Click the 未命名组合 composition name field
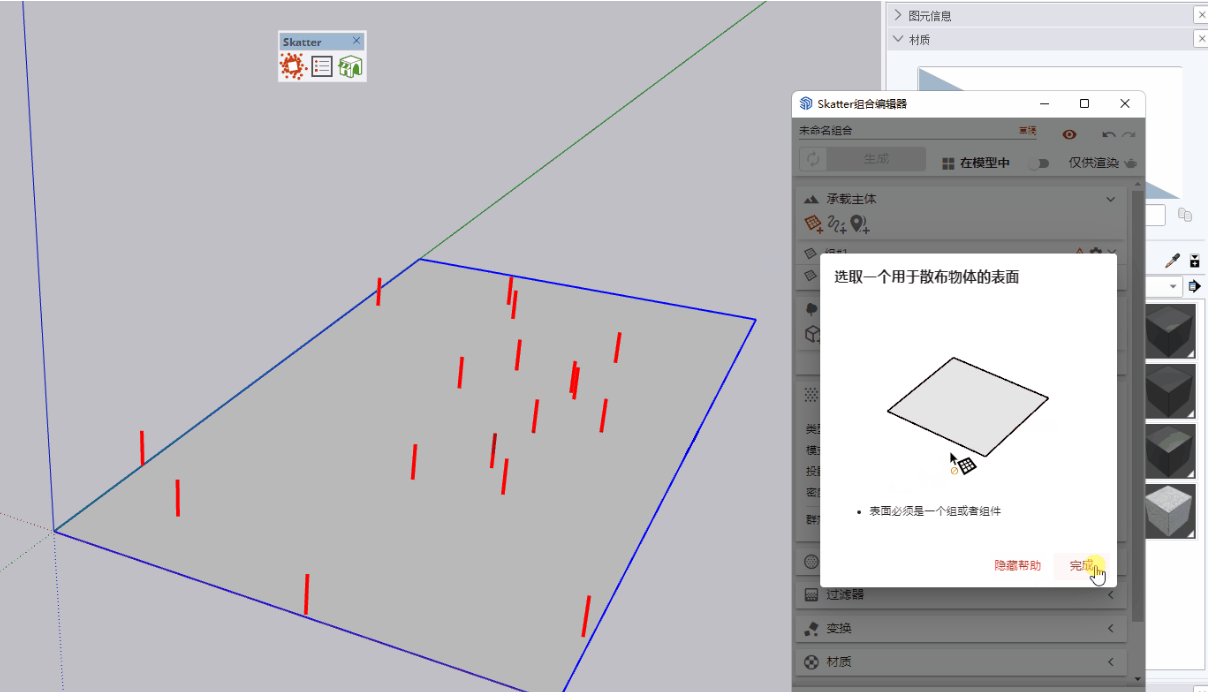The width and height of the screenshot is (1208, 692). [900, 131]
